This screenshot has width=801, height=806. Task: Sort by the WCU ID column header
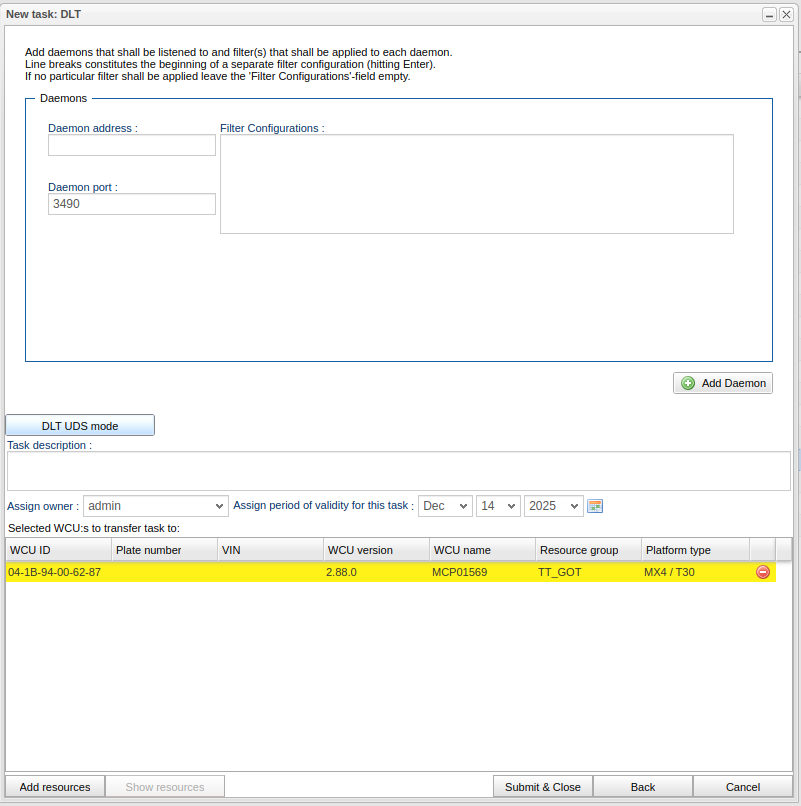(x=58, y=550)
